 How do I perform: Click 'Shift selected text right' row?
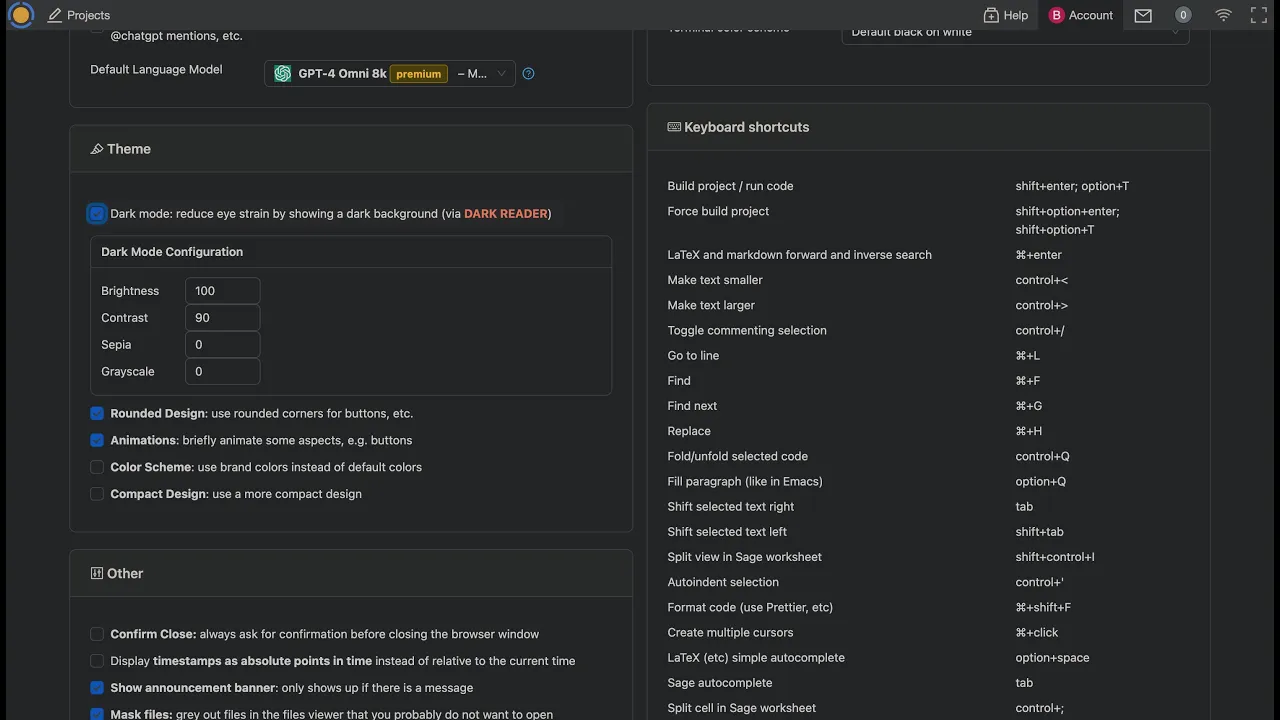point(928,507)
